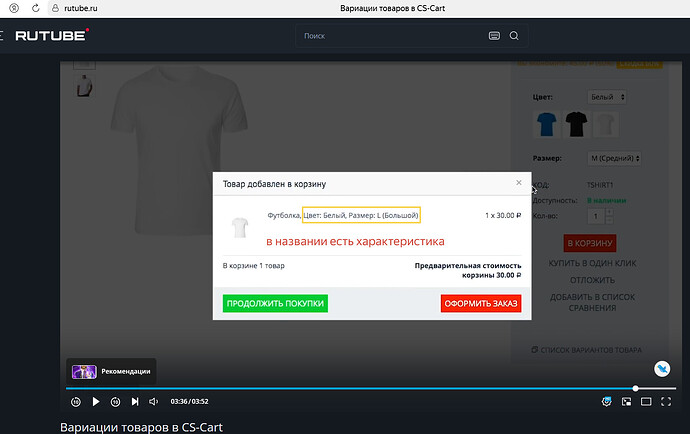Viewport: 690px width, 434px height.
Task: Skip forward 10 seconds
Action: pos(115,402)
